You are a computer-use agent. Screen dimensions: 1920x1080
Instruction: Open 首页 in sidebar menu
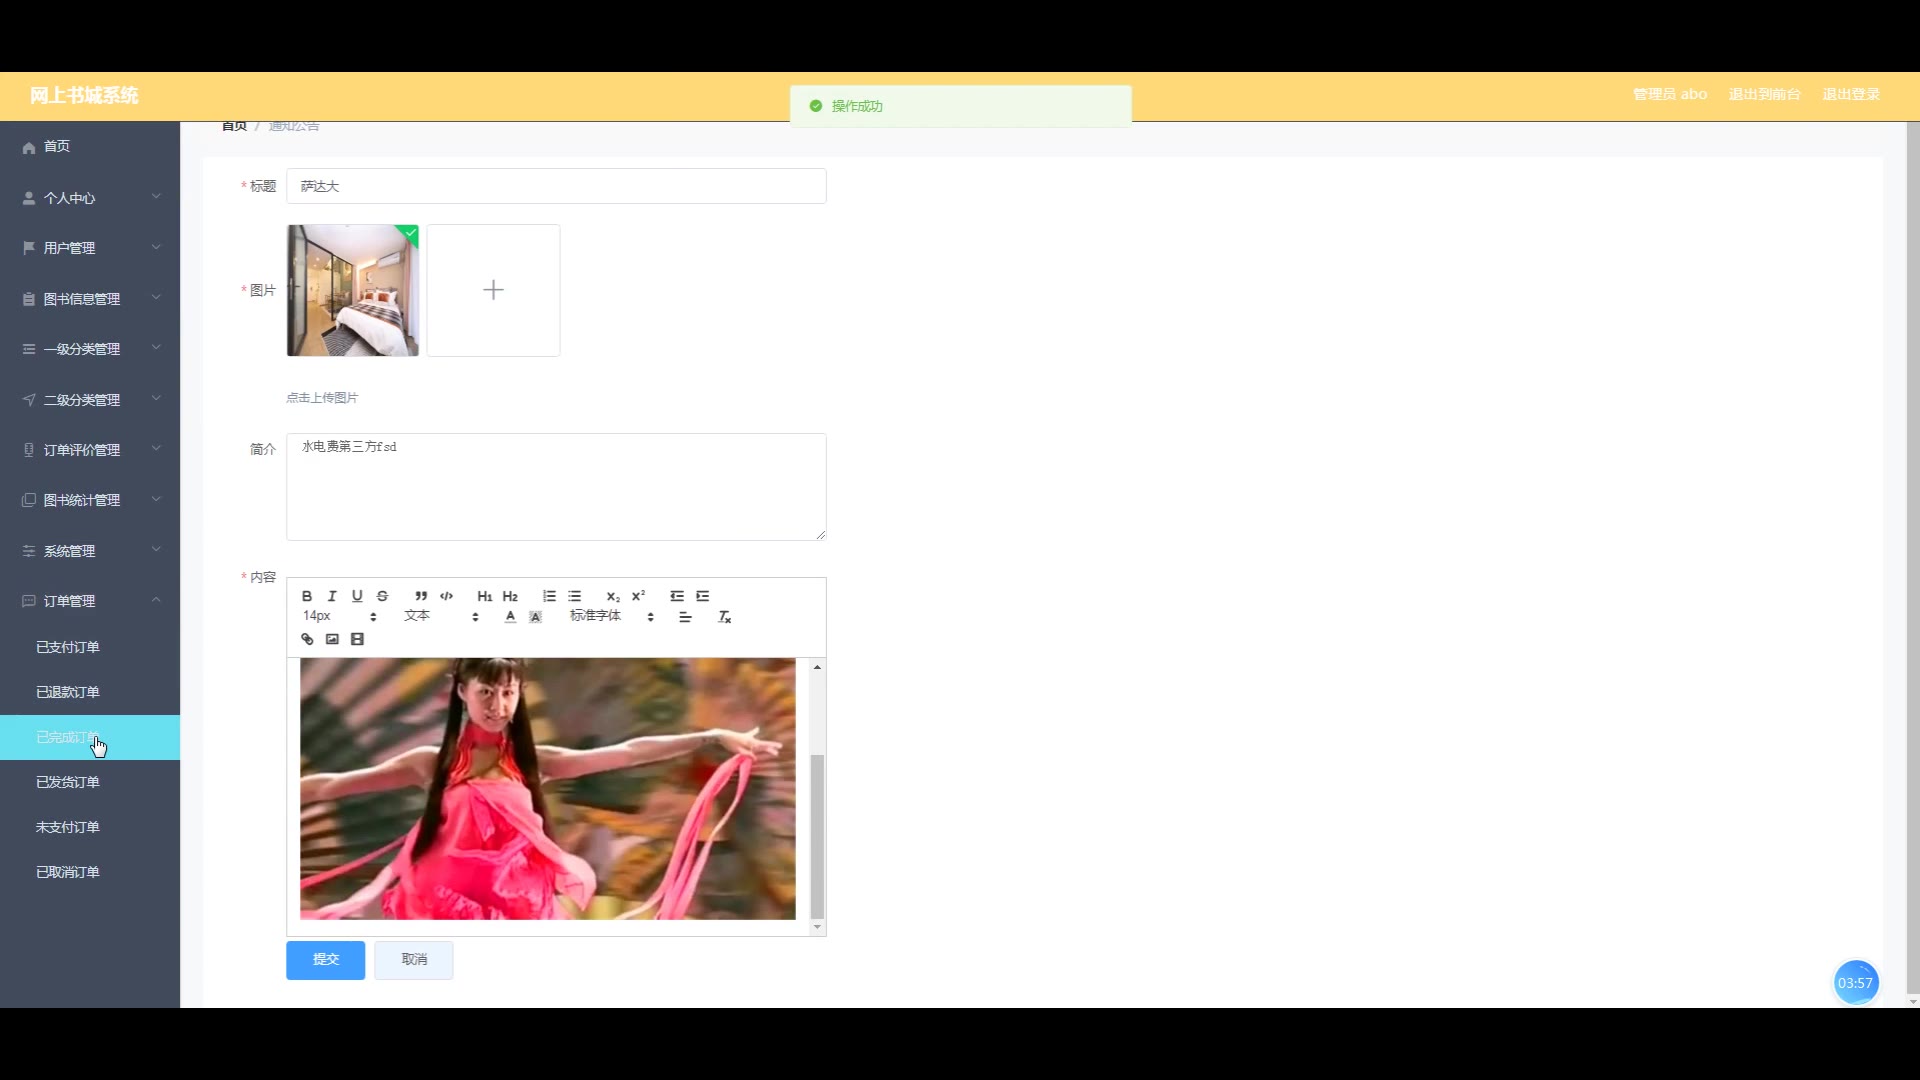(x=57, y=146)
